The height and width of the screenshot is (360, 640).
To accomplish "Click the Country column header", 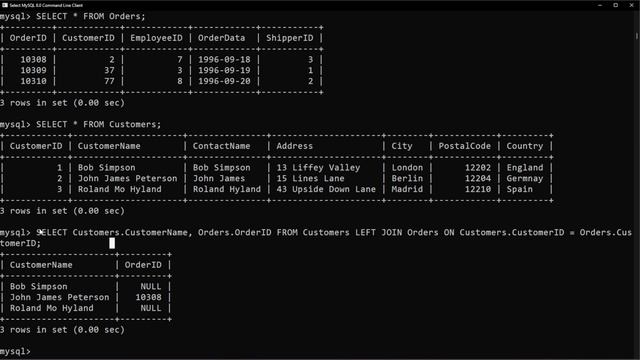I will [x=525, y=146].
